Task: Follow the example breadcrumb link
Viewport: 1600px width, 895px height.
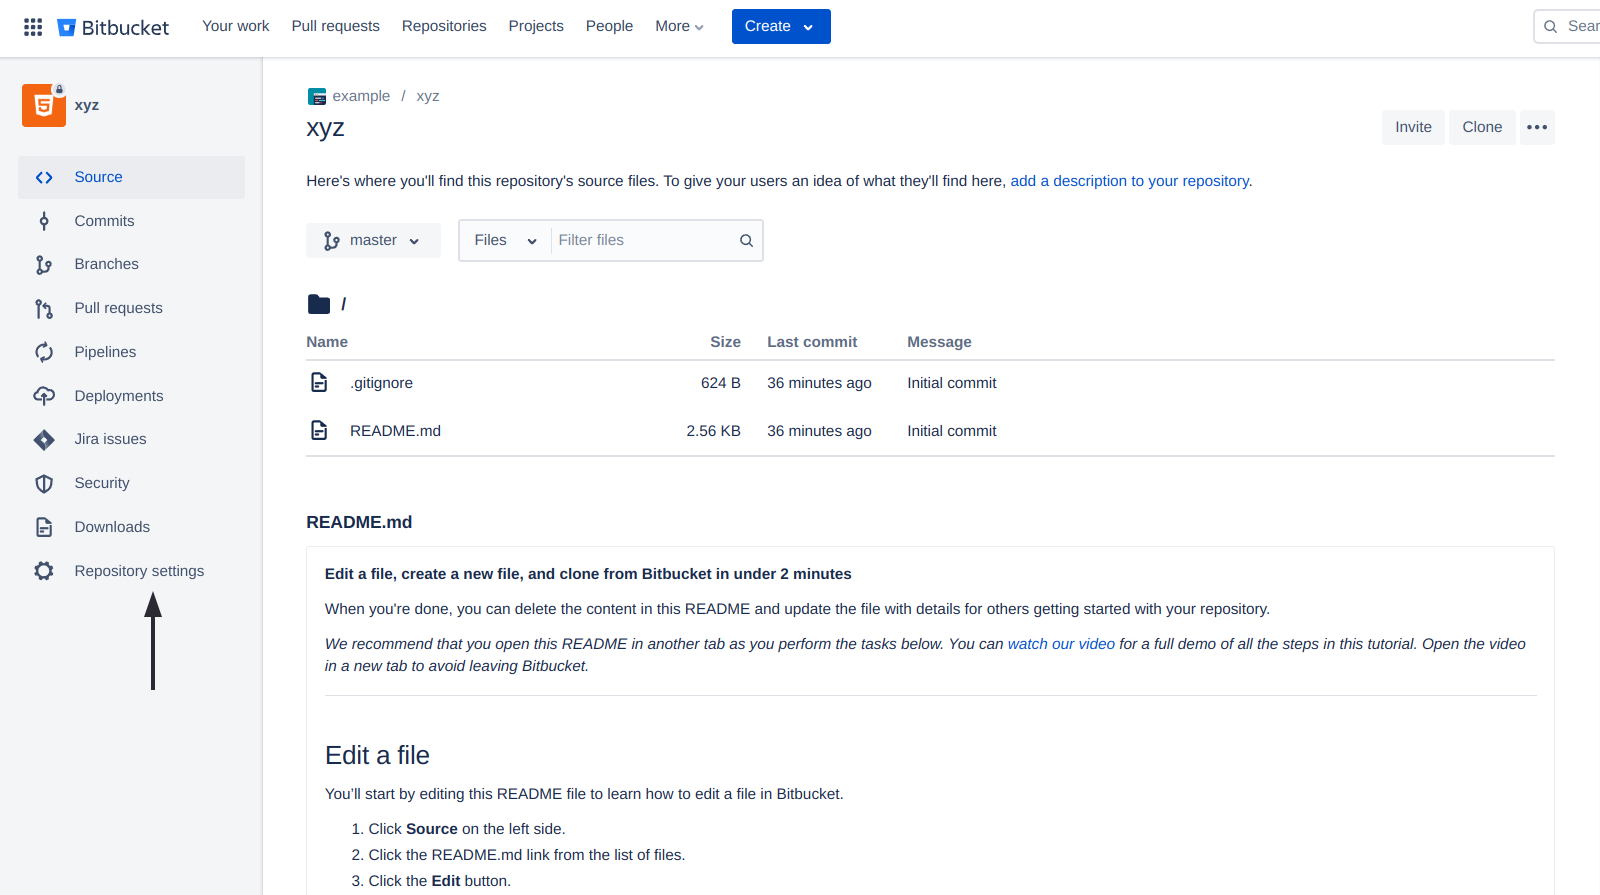Action: (x=361, y=96)
